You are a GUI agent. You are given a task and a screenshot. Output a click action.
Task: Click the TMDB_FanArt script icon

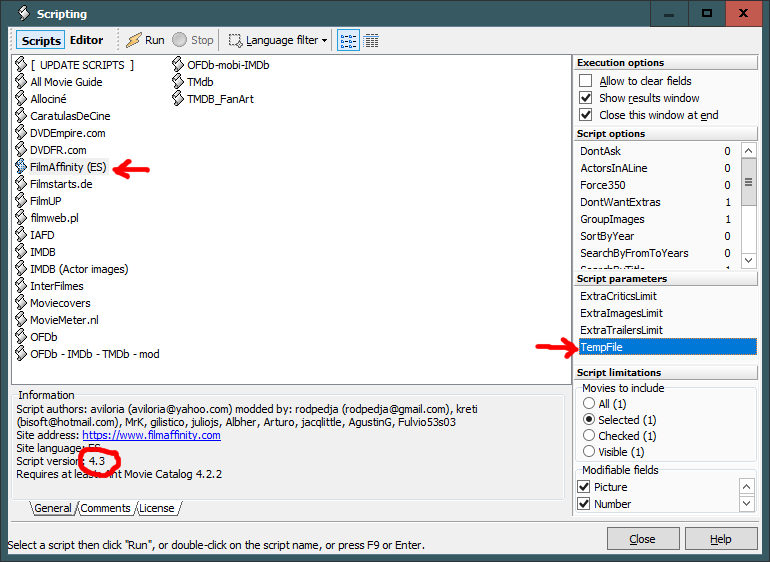[x=178, y=99]
